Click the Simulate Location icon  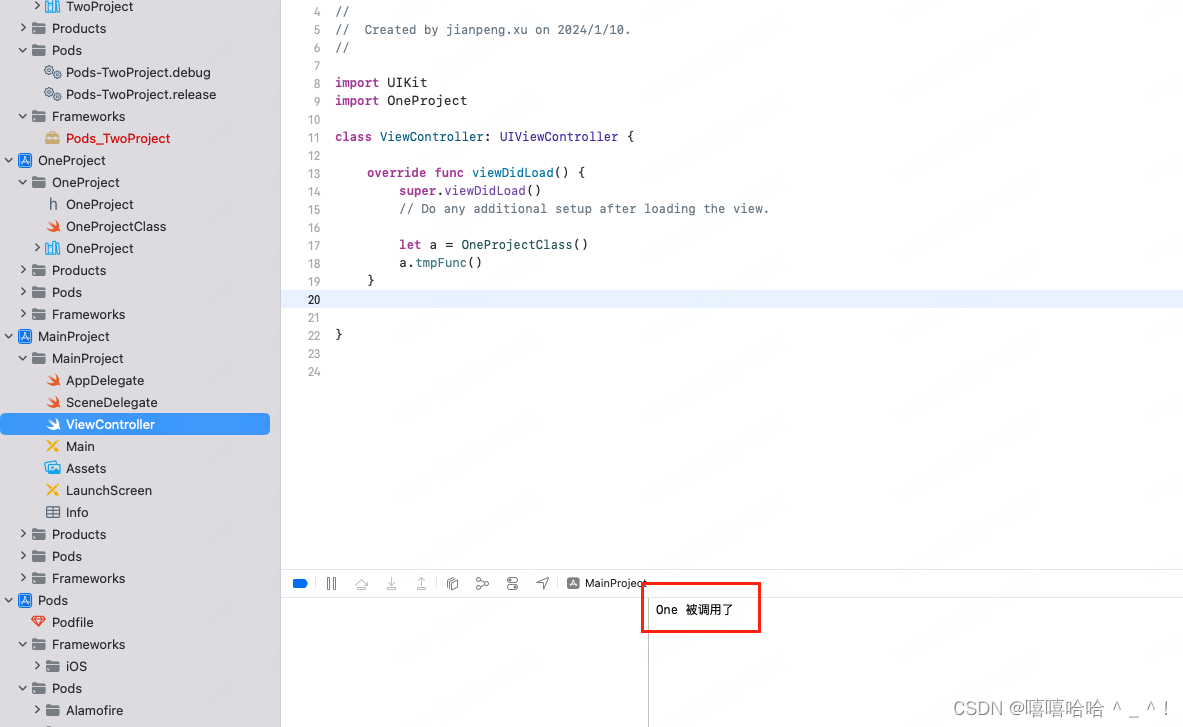pyautogui.click(x=542, y=583)
